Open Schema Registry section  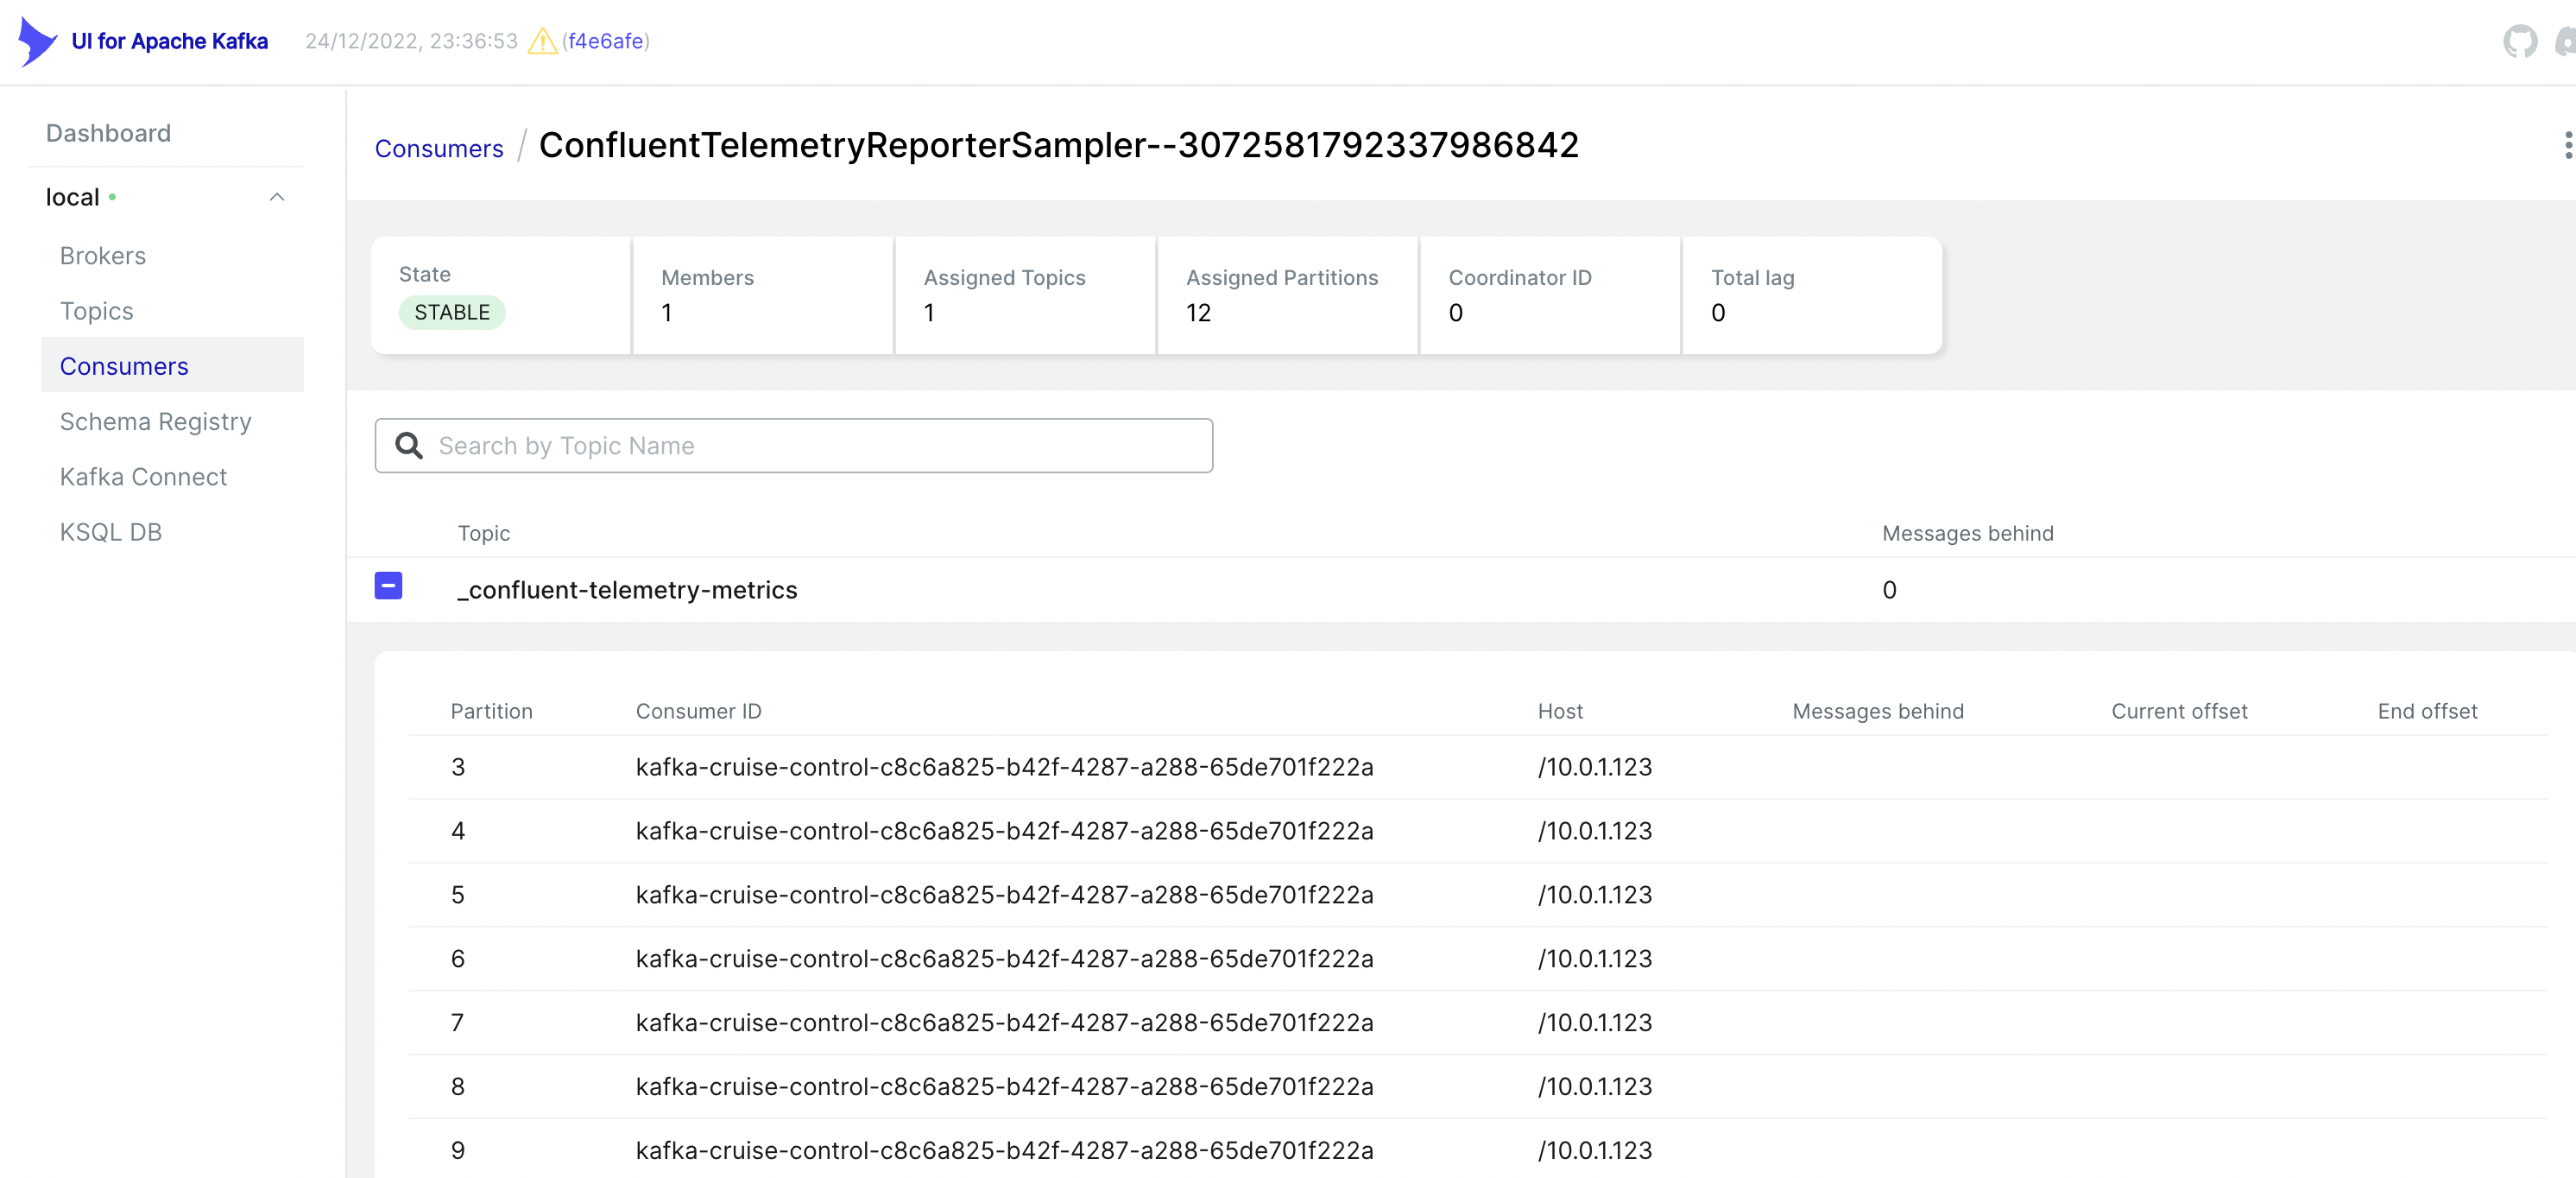tap(156, 421)
